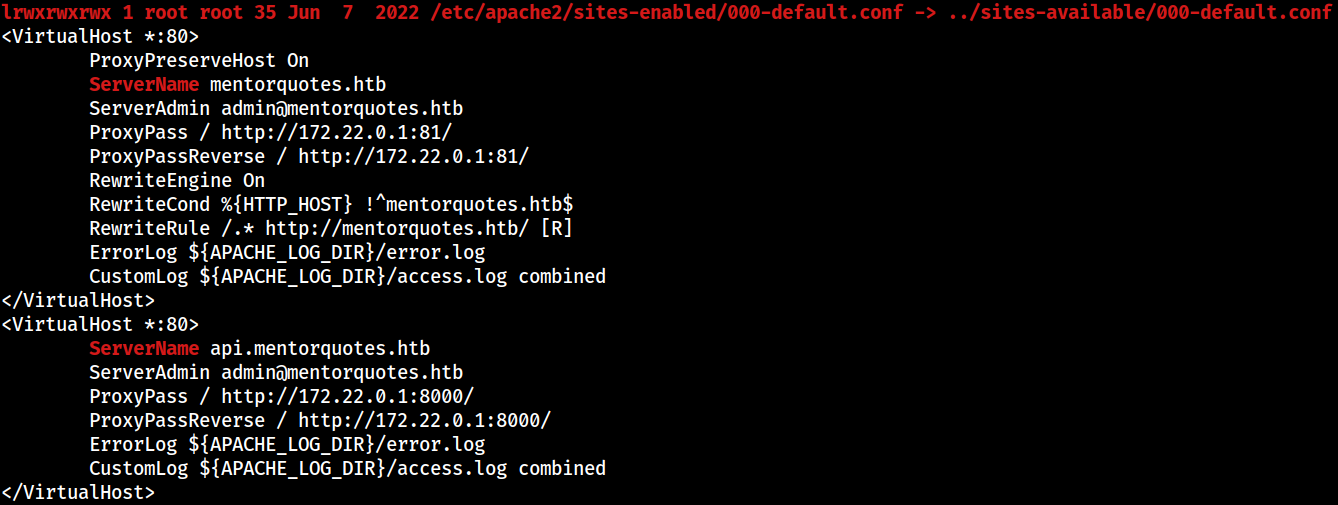Click api.mentorquotes.htb hostname text
Screen dimensions: 1338x505
coord(320,348)
